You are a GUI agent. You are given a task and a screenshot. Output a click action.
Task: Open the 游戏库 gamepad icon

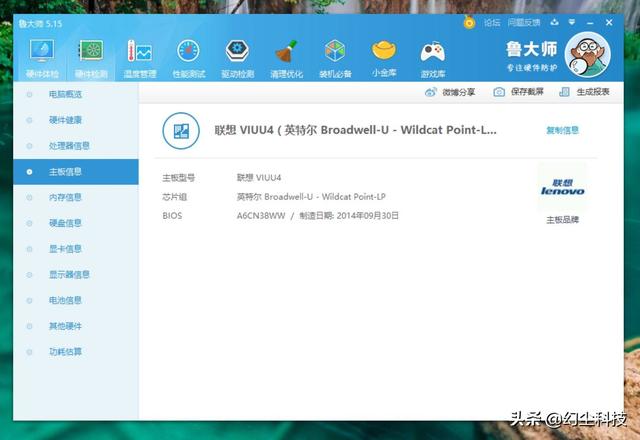tap(433, 58)
